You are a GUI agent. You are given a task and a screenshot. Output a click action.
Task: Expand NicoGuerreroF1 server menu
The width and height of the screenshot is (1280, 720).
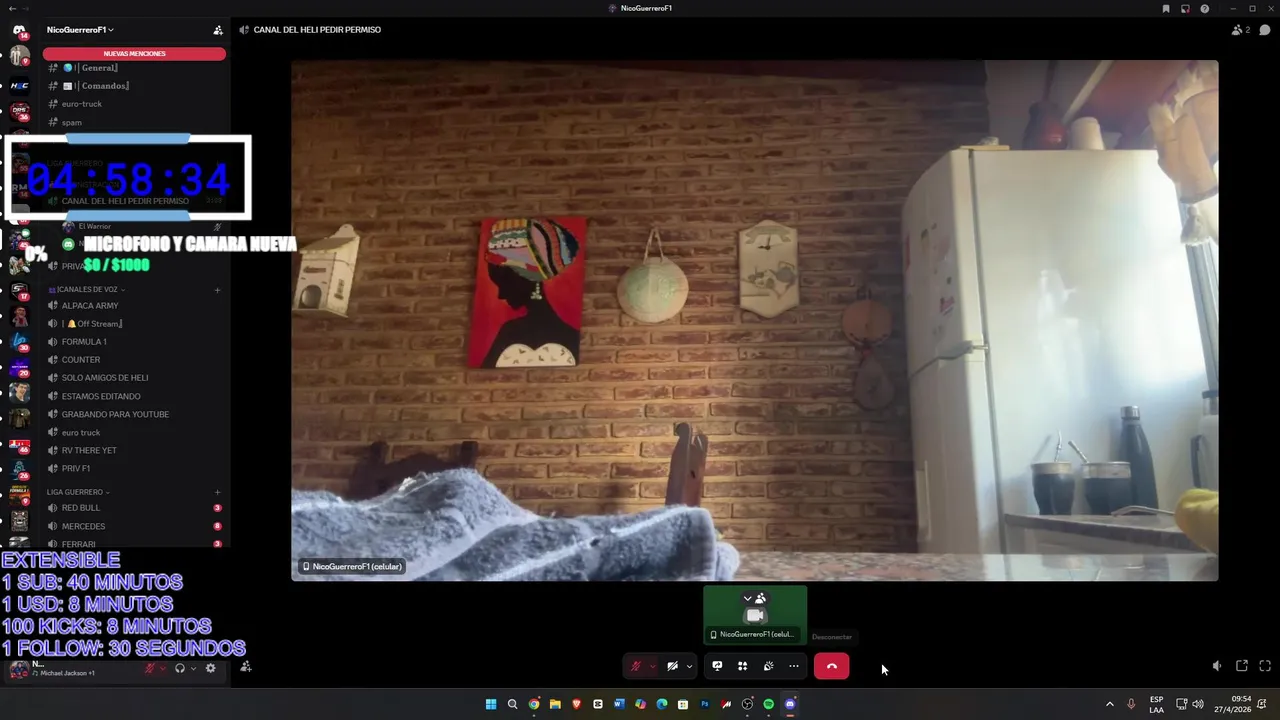(x=80, y=30)
